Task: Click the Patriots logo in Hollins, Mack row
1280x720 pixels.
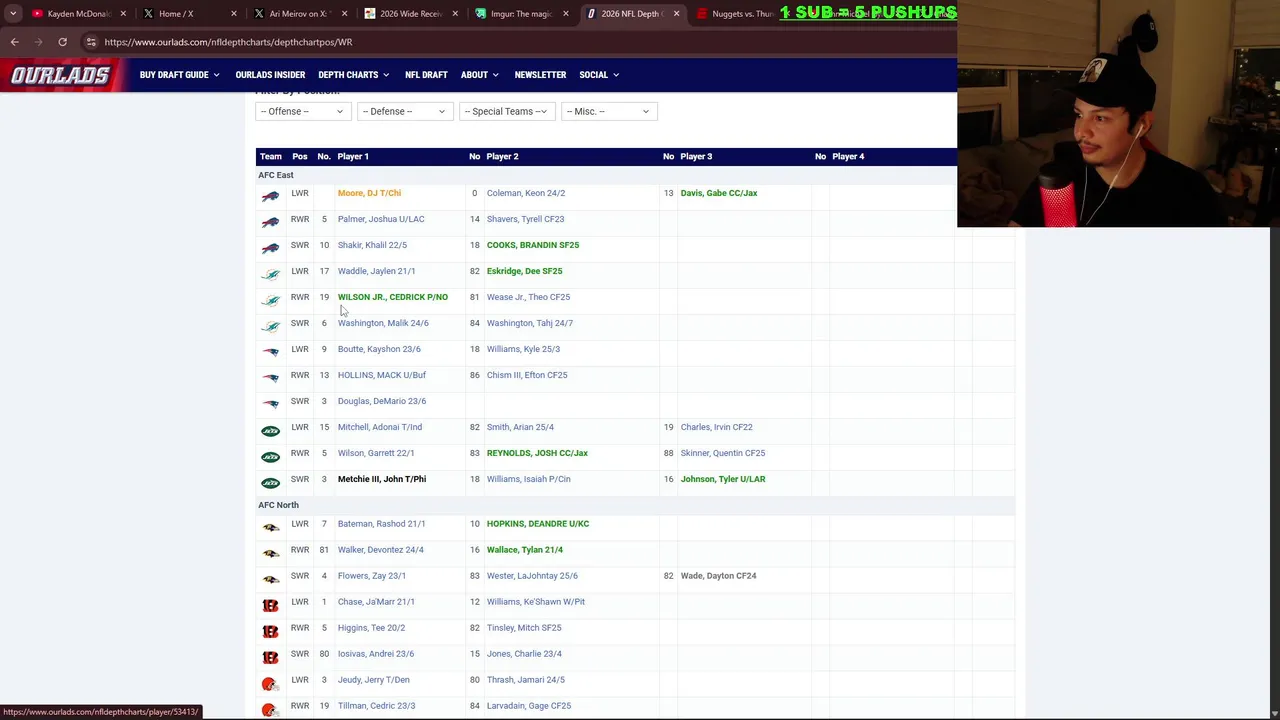Action: tap(270, 379)
